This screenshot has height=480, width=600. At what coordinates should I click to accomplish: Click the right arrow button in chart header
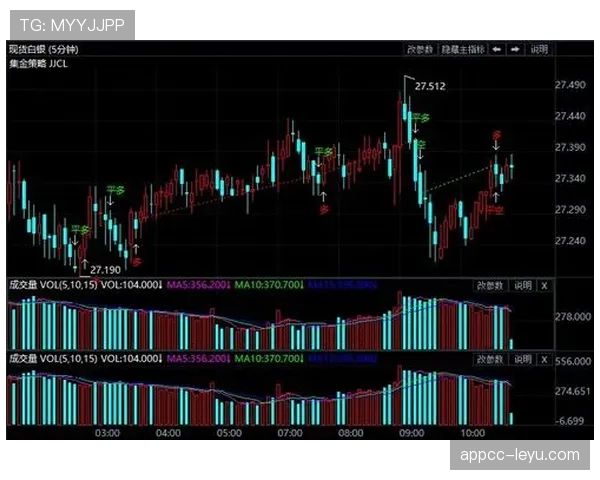[514, 48]
